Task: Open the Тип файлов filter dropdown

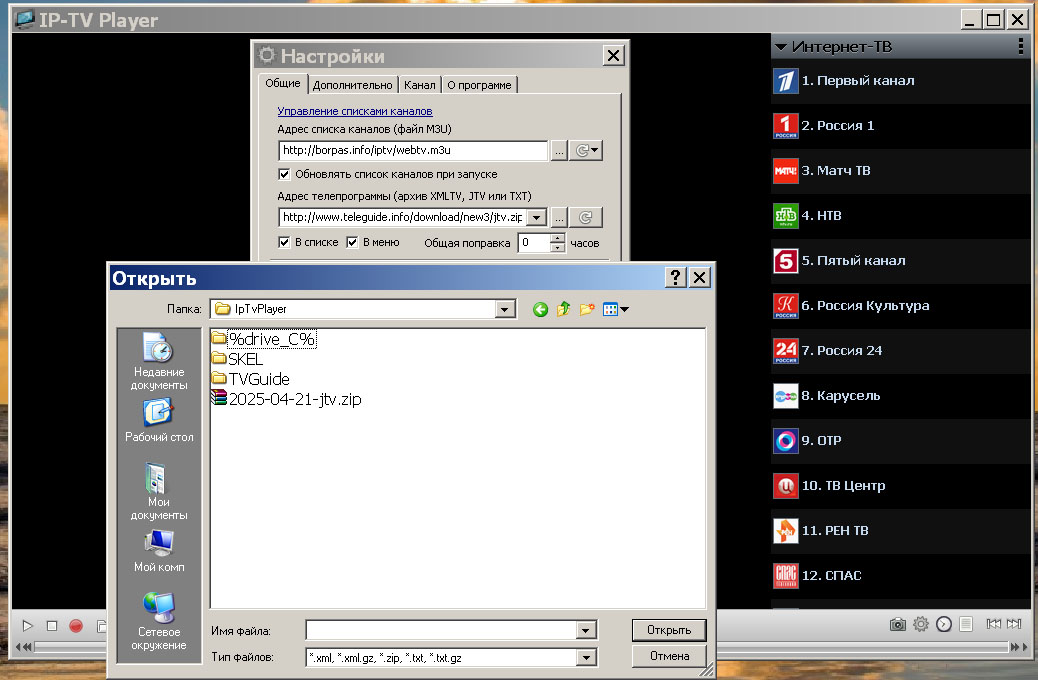Action: click(586, 658)
